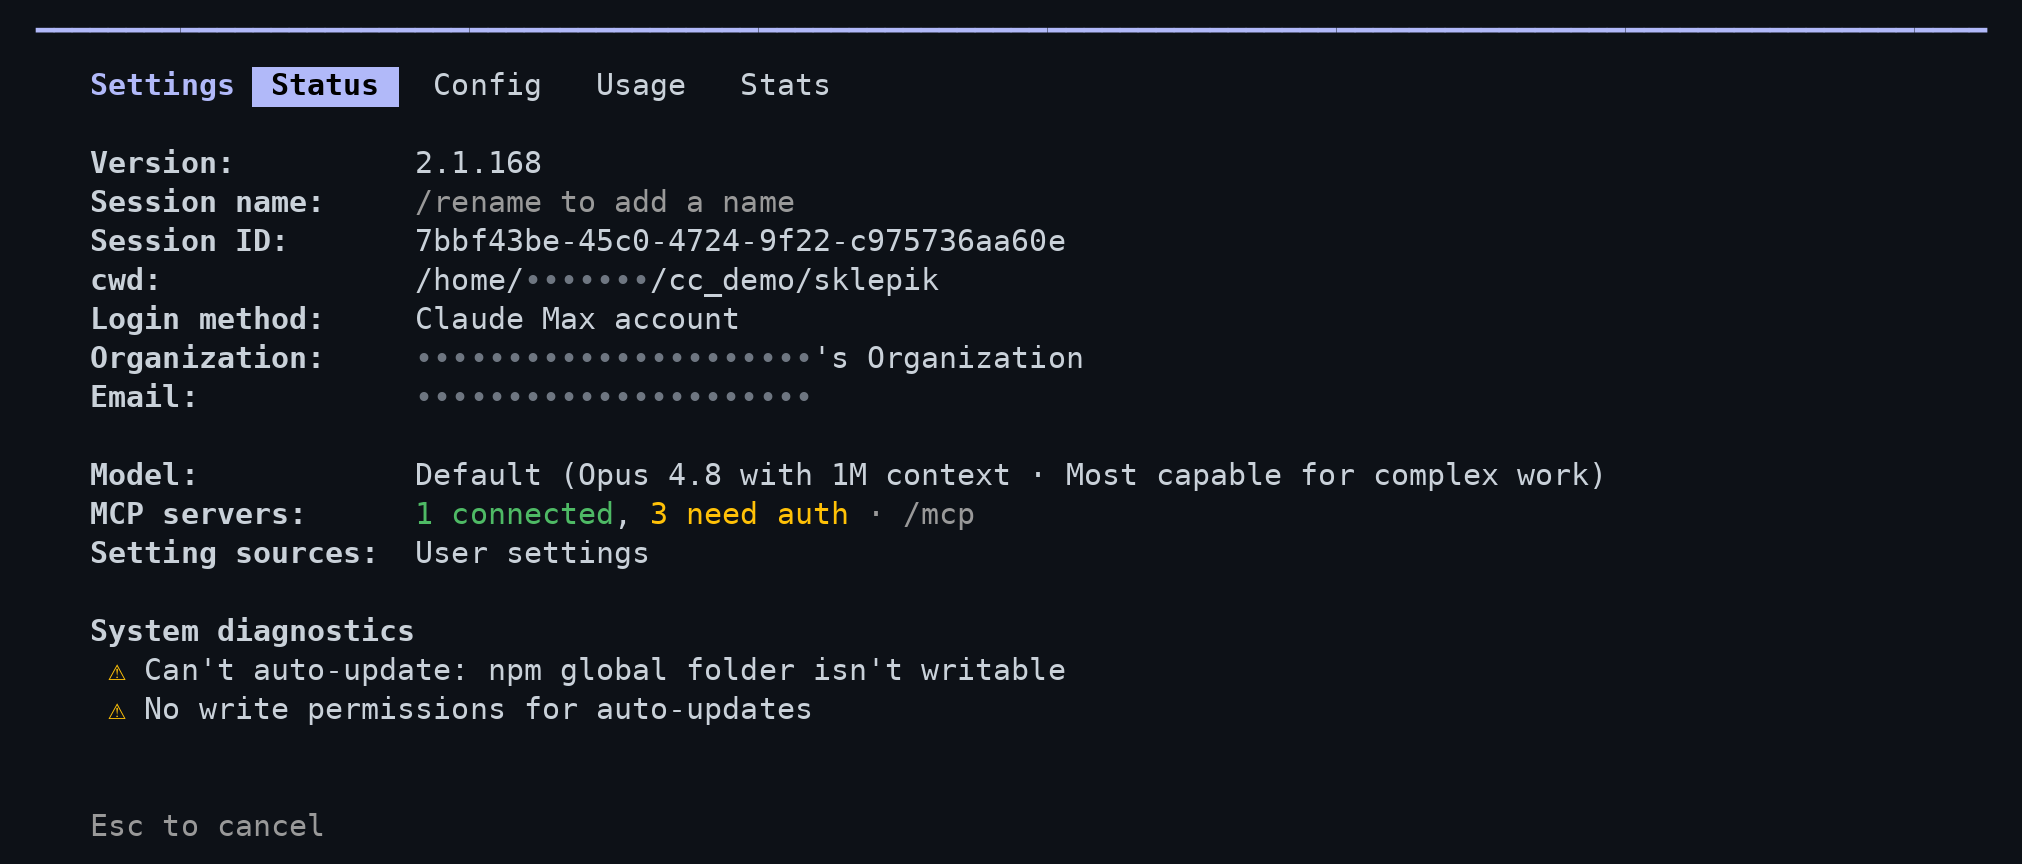Select the Stats tab
2022x864 pixels.
[784, 86]
